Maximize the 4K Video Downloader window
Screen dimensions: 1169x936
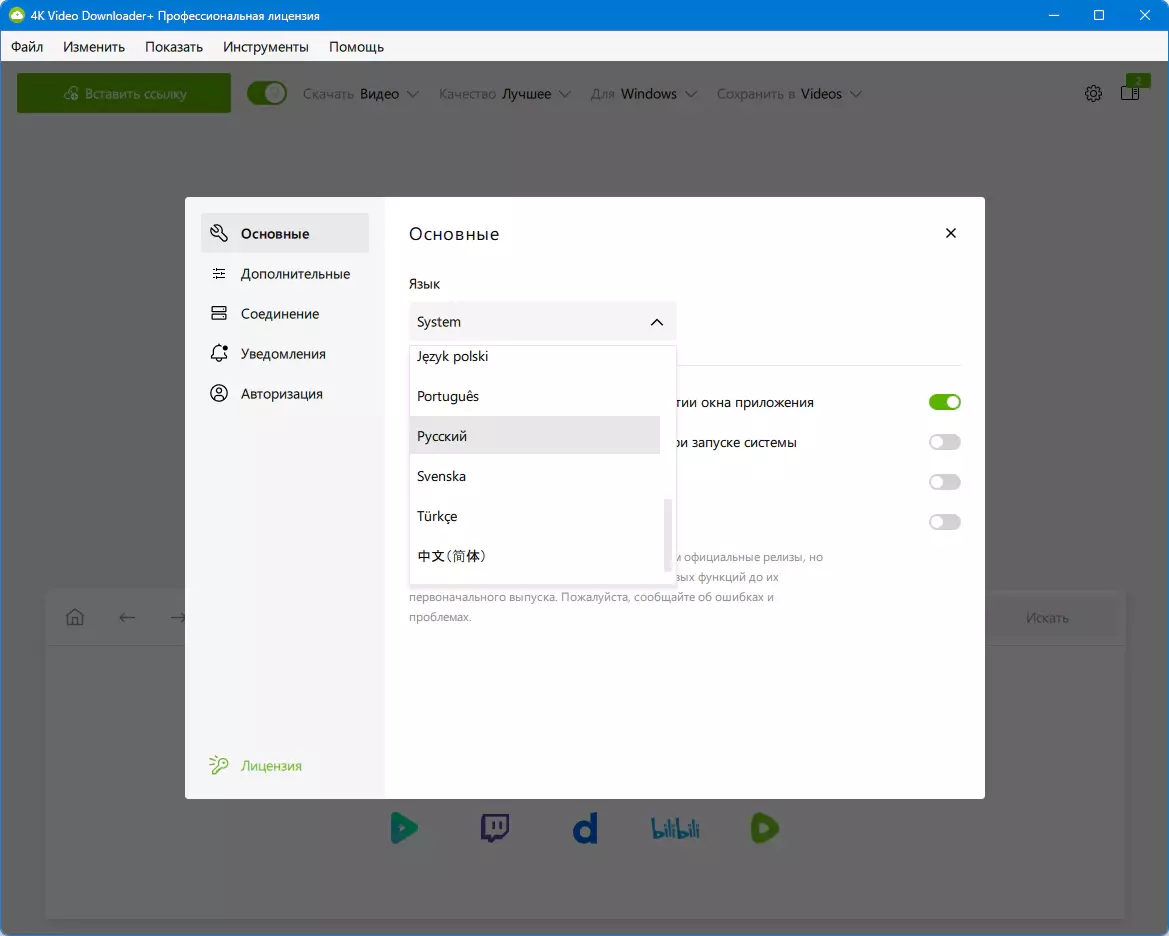(x=1099, y=15)
